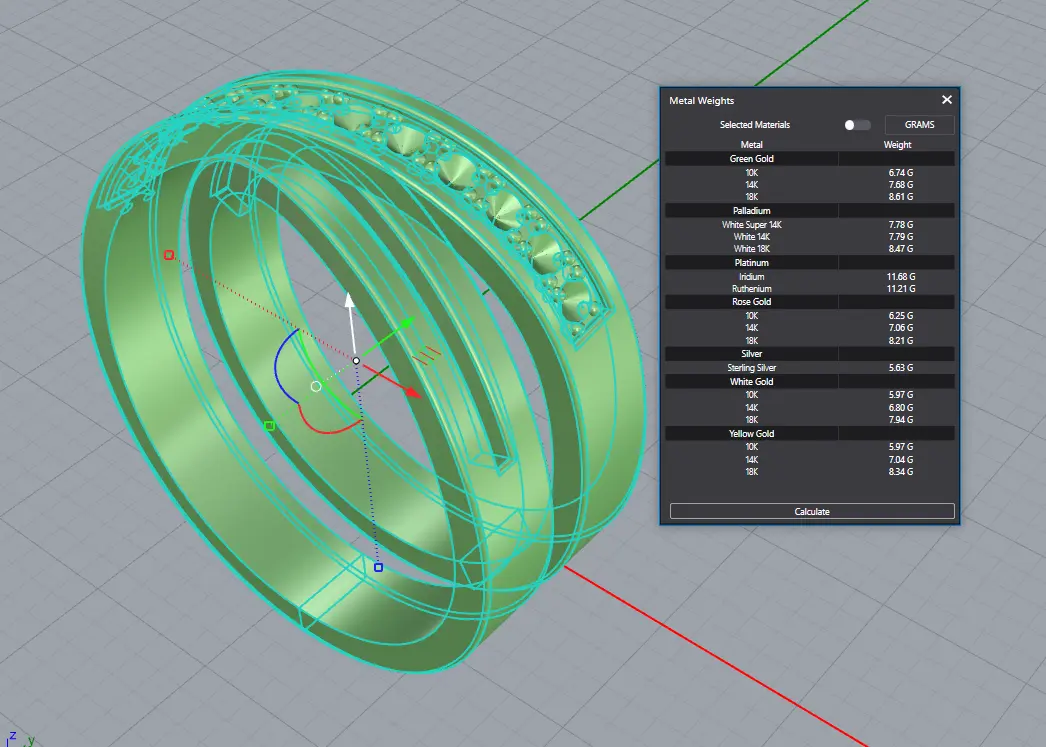
Task: Click the green Y-axis move arrow on gumball
Action: point(405,325)
